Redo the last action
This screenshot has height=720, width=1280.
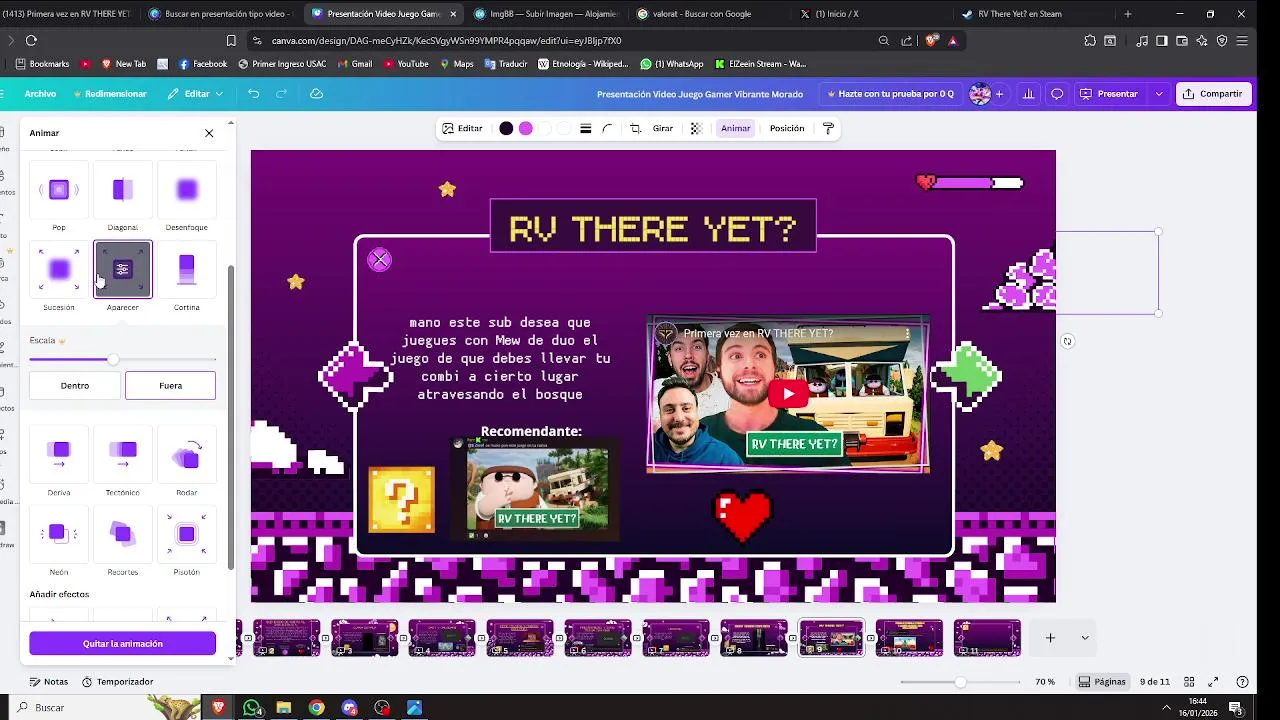[x=282, y=94]
